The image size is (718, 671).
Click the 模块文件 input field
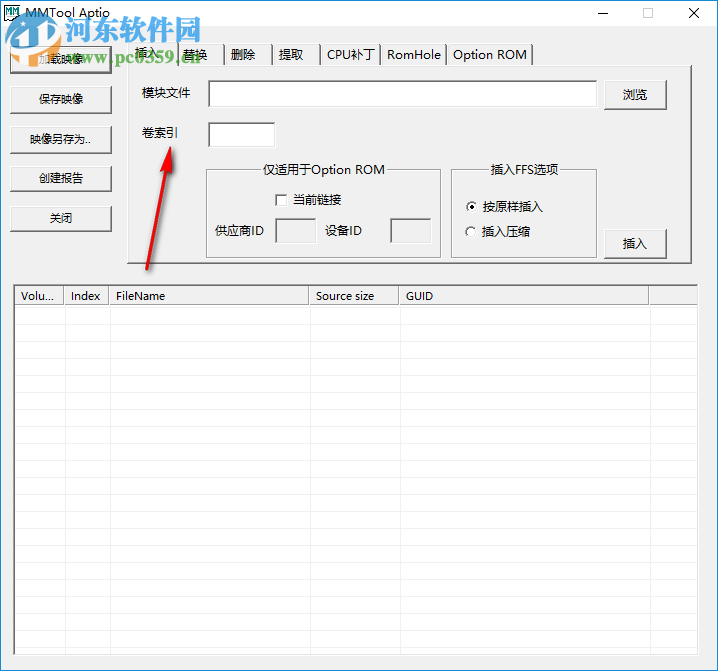click(403, 94)
